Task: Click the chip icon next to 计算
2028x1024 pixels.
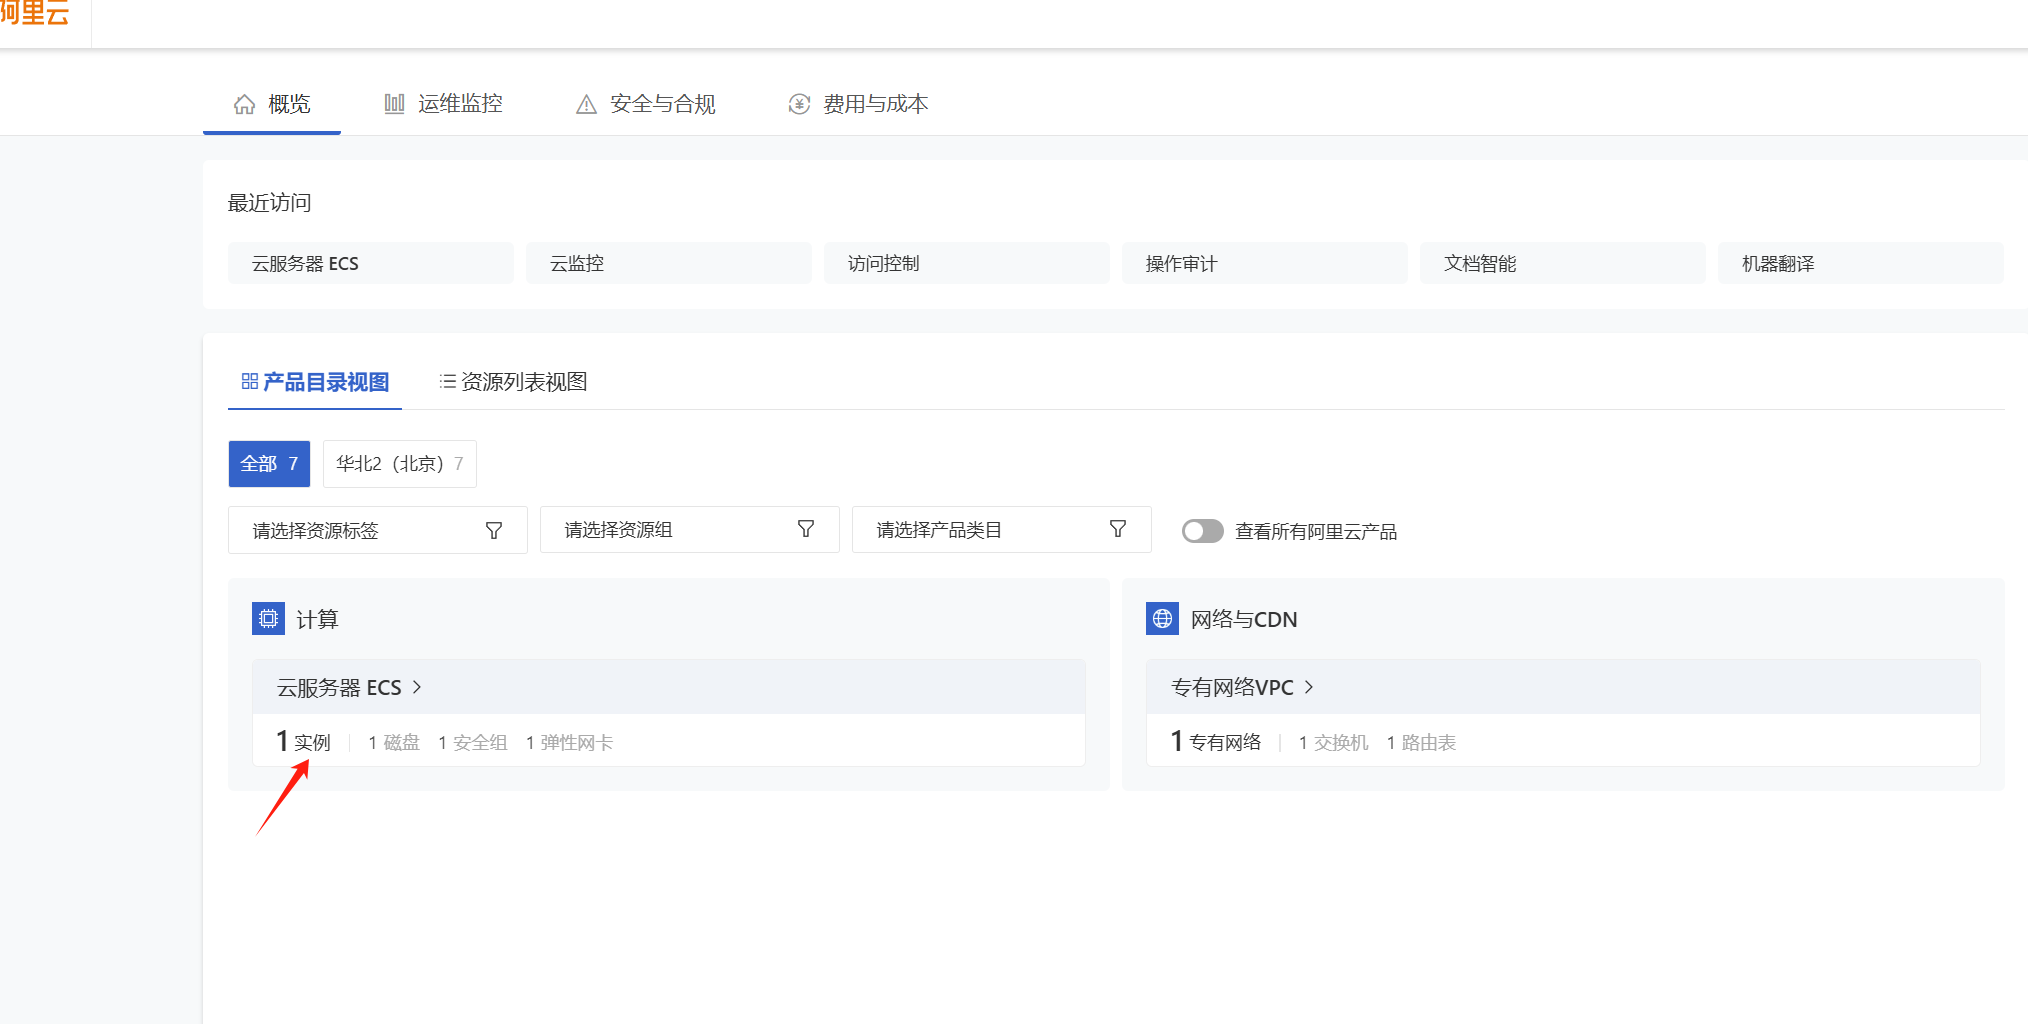Action: coord(268,619)
